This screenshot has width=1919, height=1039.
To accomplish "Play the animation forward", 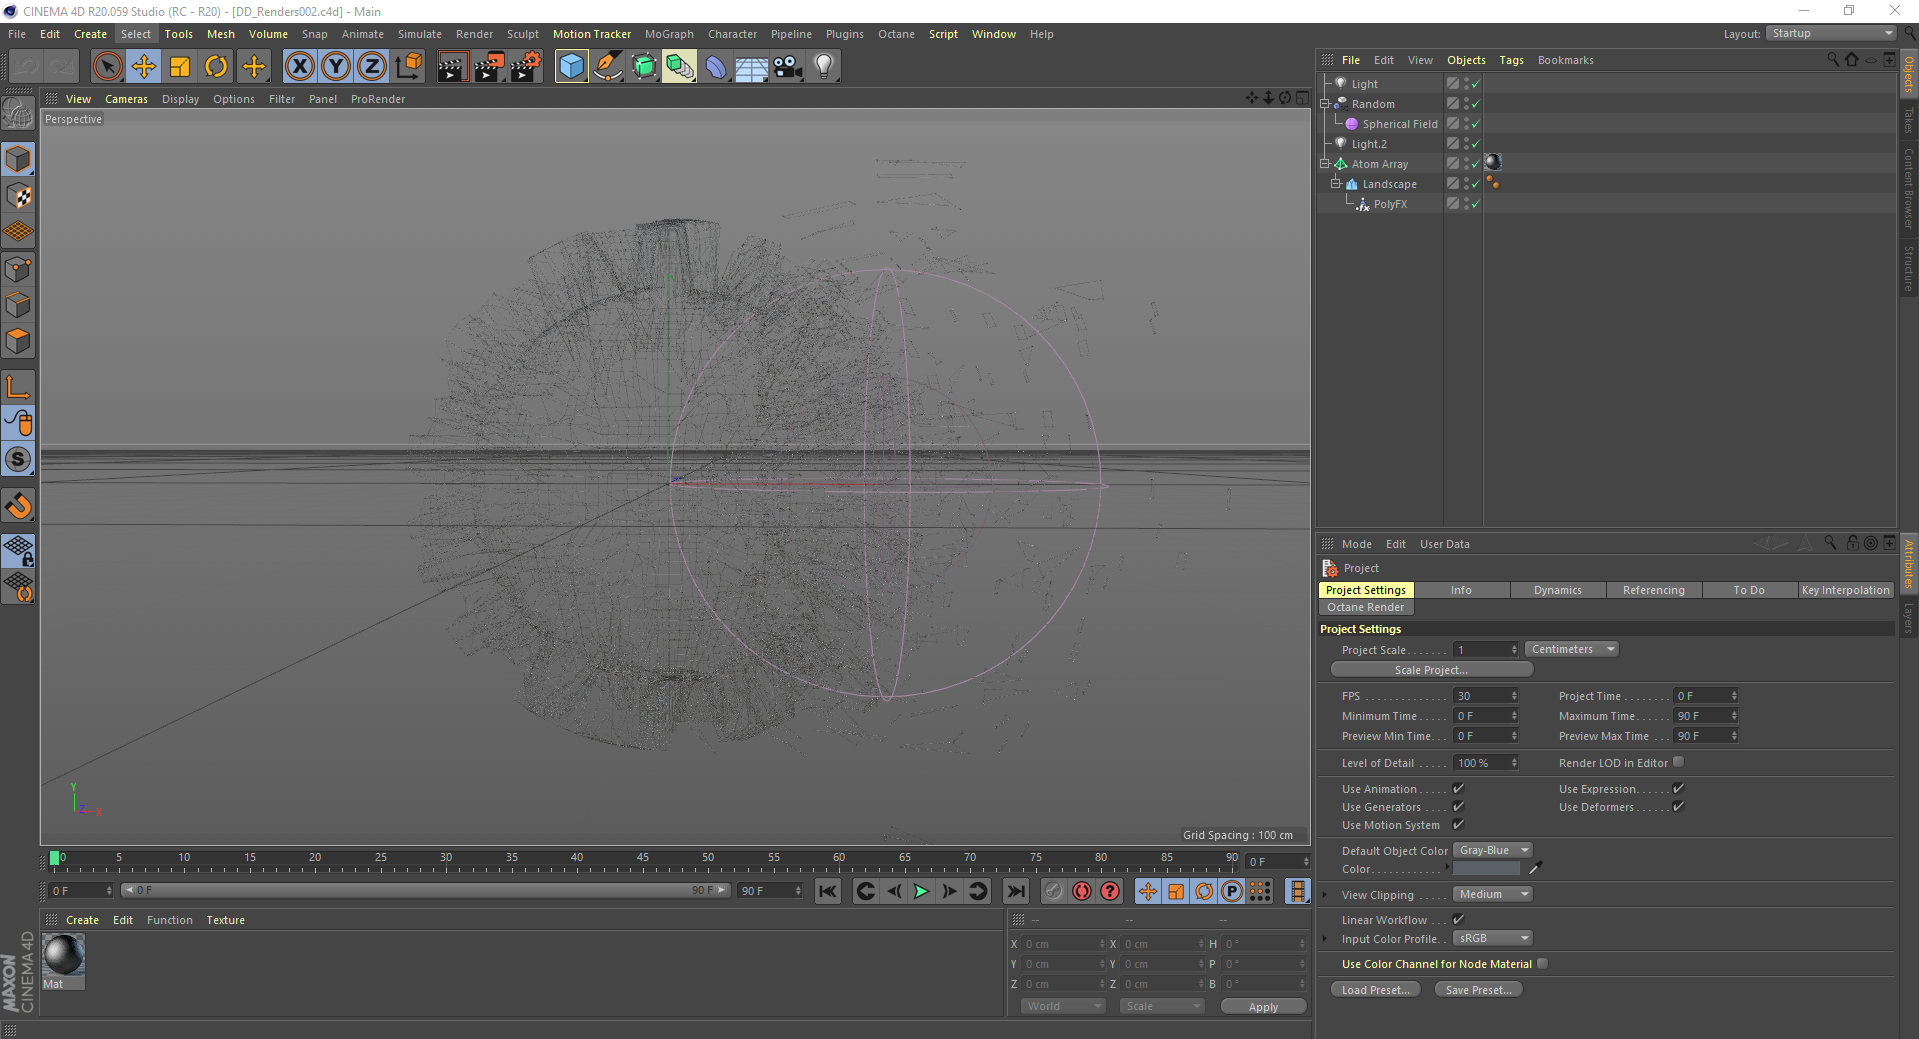I will pyautogui.click(x=921, y=891).
